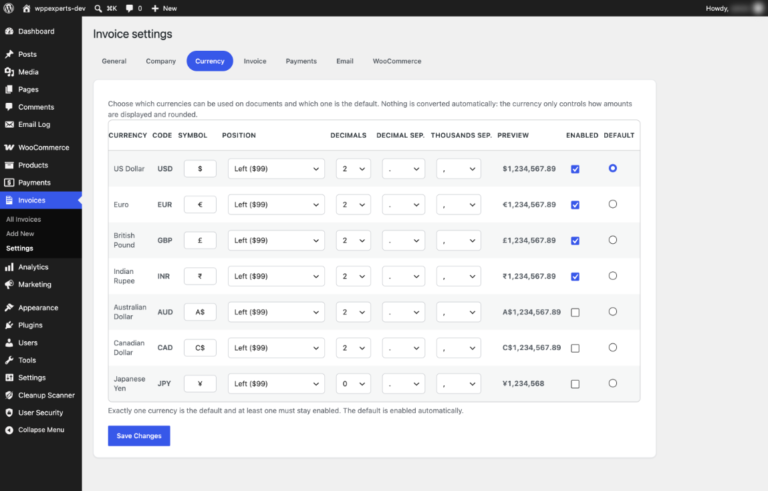
Task: Set Indian Rupee as default currency
Action: pyautogui.click(x=613, y=276)
